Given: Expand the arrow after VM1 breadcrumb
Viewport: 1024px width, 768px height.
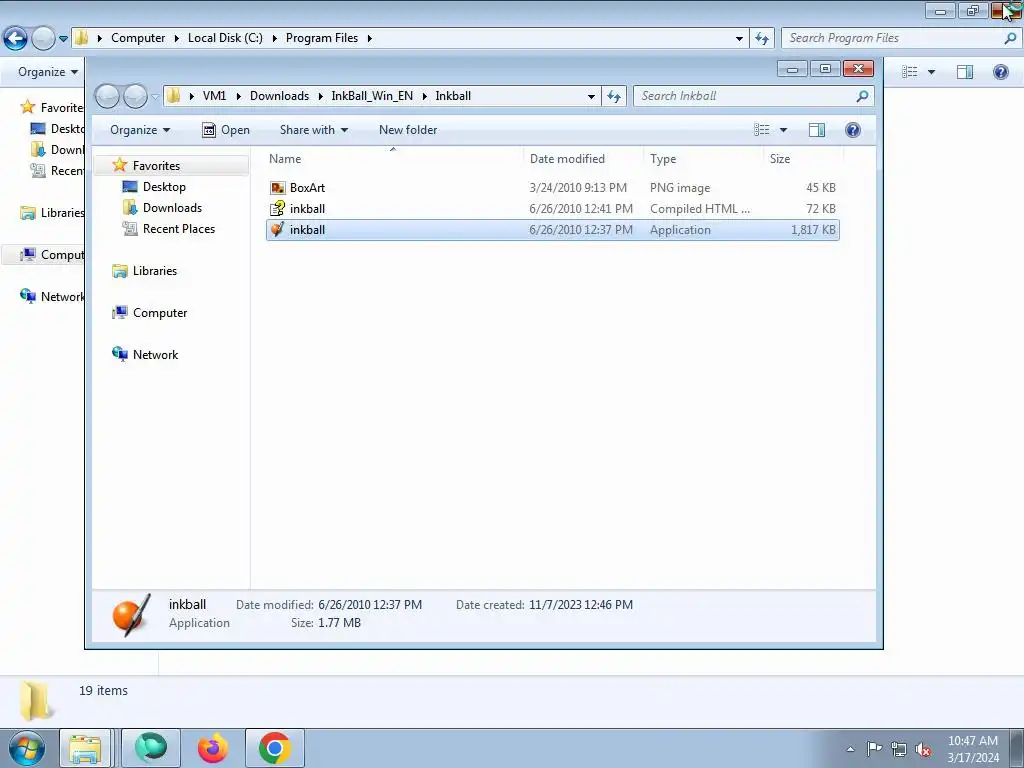Looking at the screenshot, I should pyautogui.click(x=238, y=96).
